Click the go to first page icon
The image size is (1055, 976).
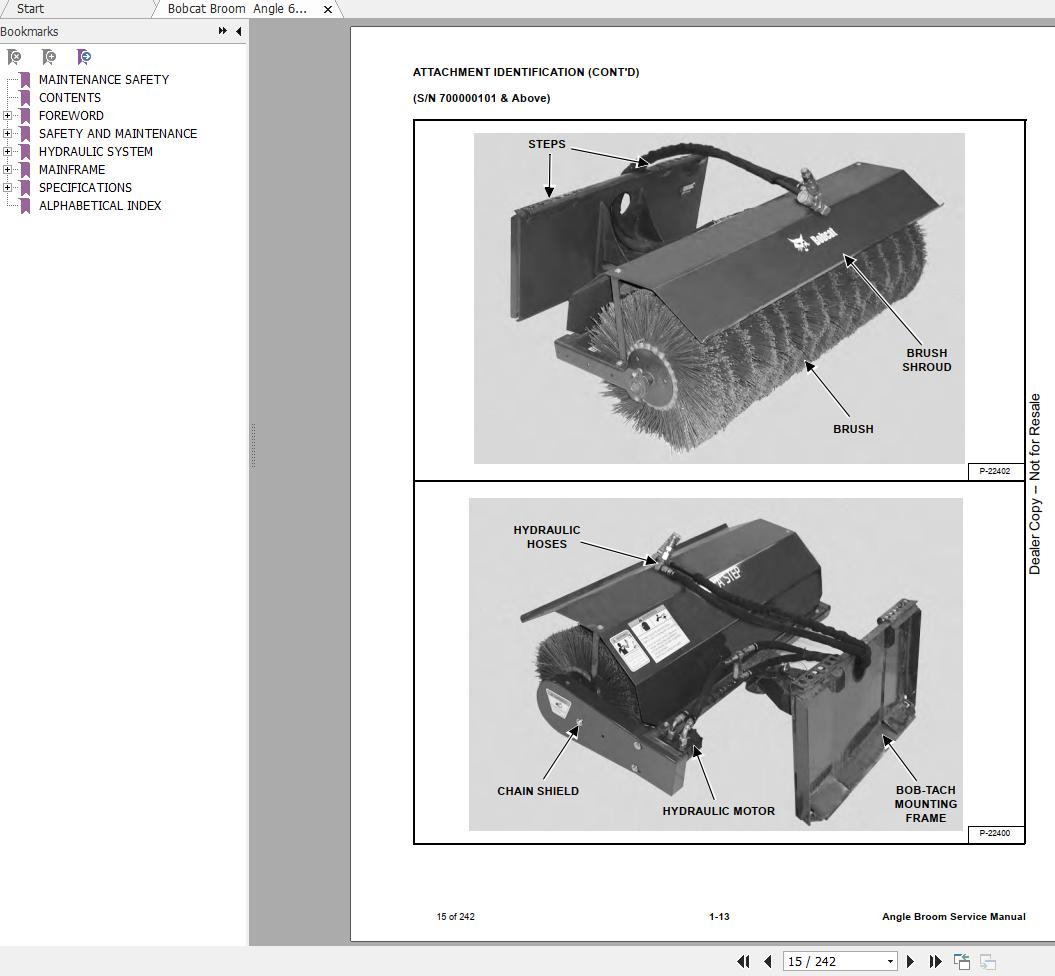click(x=742, y=961)
